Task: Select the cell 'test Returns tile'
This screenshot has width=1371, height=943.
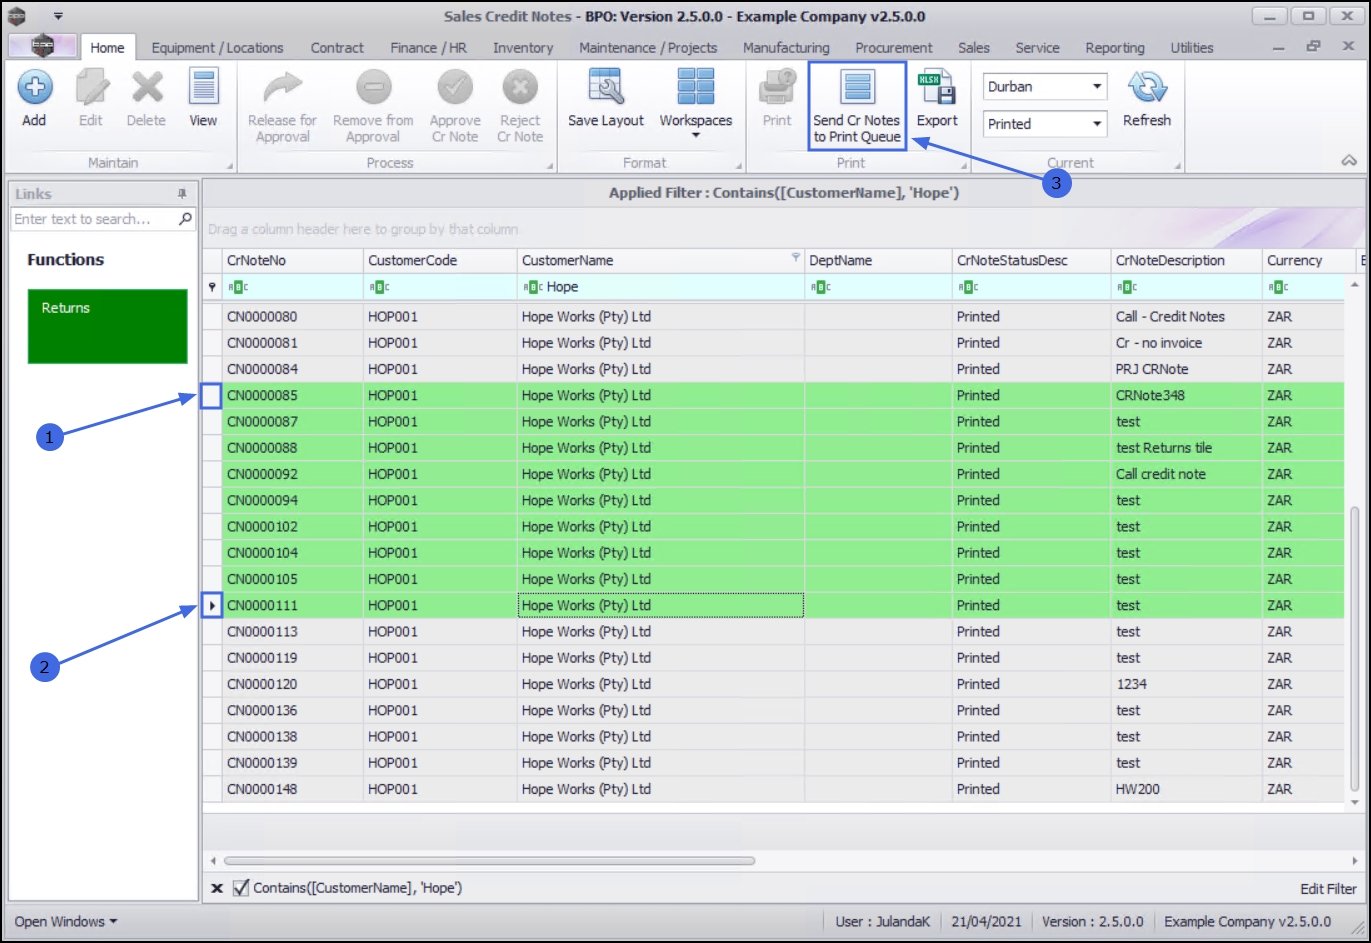Action: point(1186,448)
